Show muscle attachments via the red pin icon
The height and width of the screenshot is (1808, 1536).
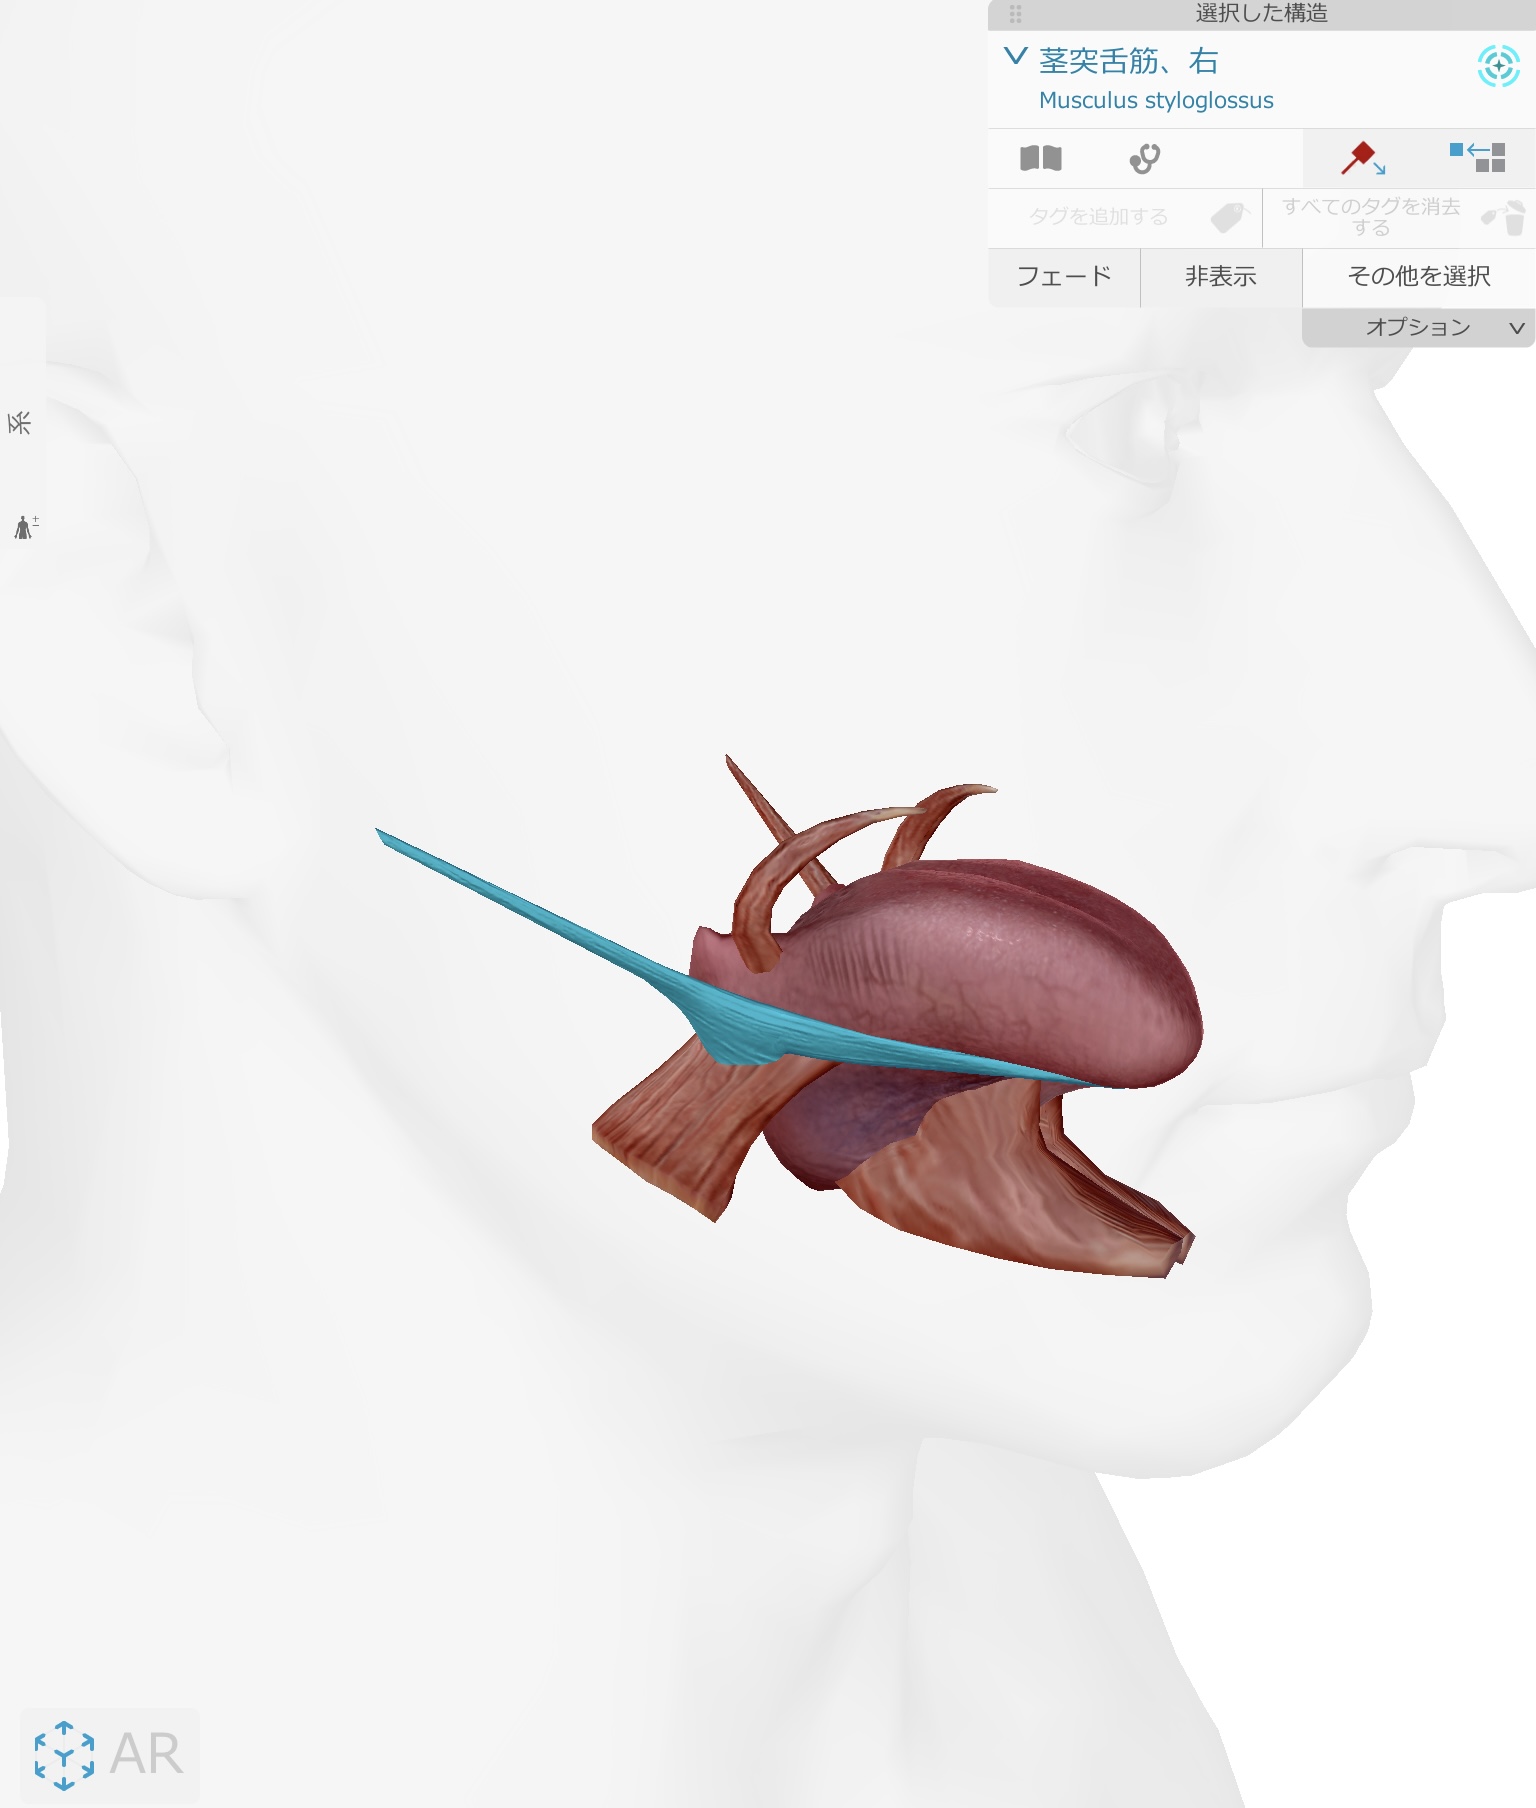[x=1362, y=158]
